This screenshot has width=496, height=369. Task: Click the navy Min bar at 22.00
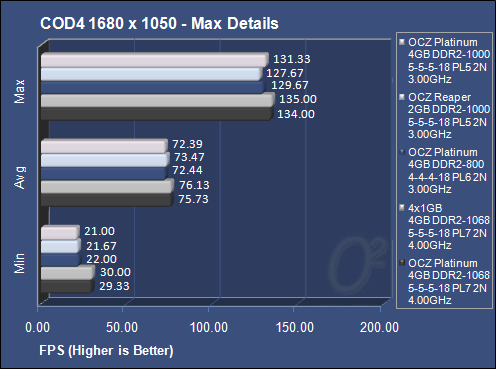[x=61, y=260]
